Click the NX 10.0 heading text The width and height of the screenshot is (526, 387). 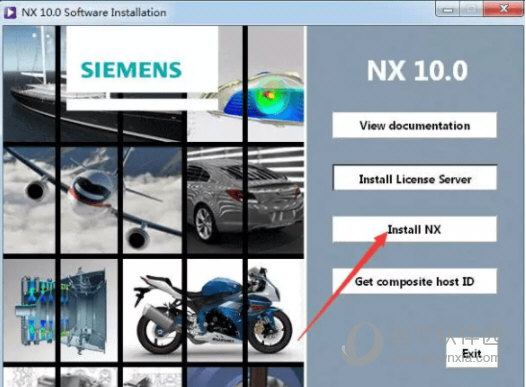pos(417,70)
